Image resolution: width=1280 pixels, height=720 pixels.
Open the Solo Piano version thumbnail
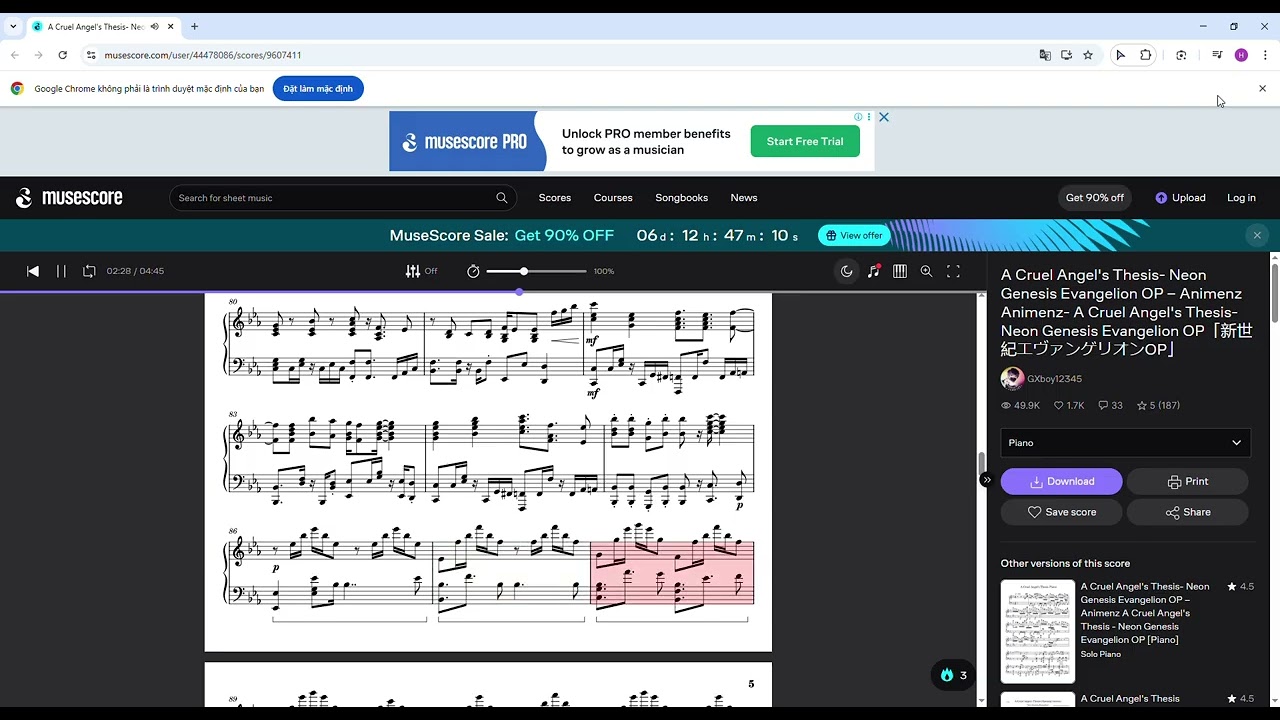pos(1038,631)
